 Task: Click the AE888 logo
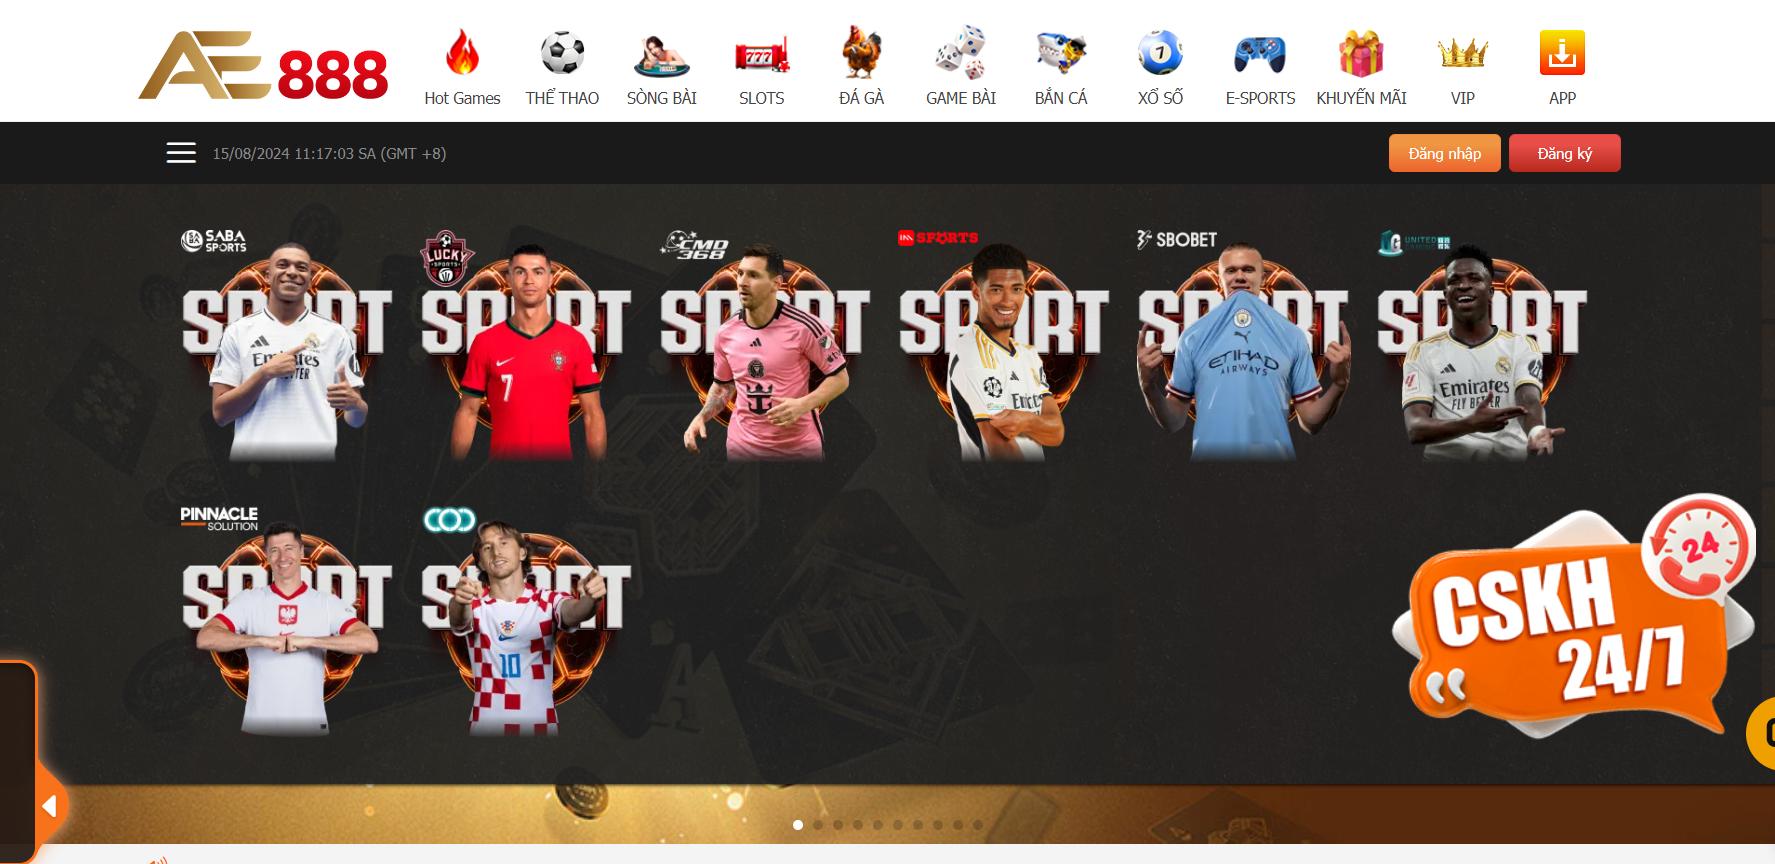(x=263, y=65)
